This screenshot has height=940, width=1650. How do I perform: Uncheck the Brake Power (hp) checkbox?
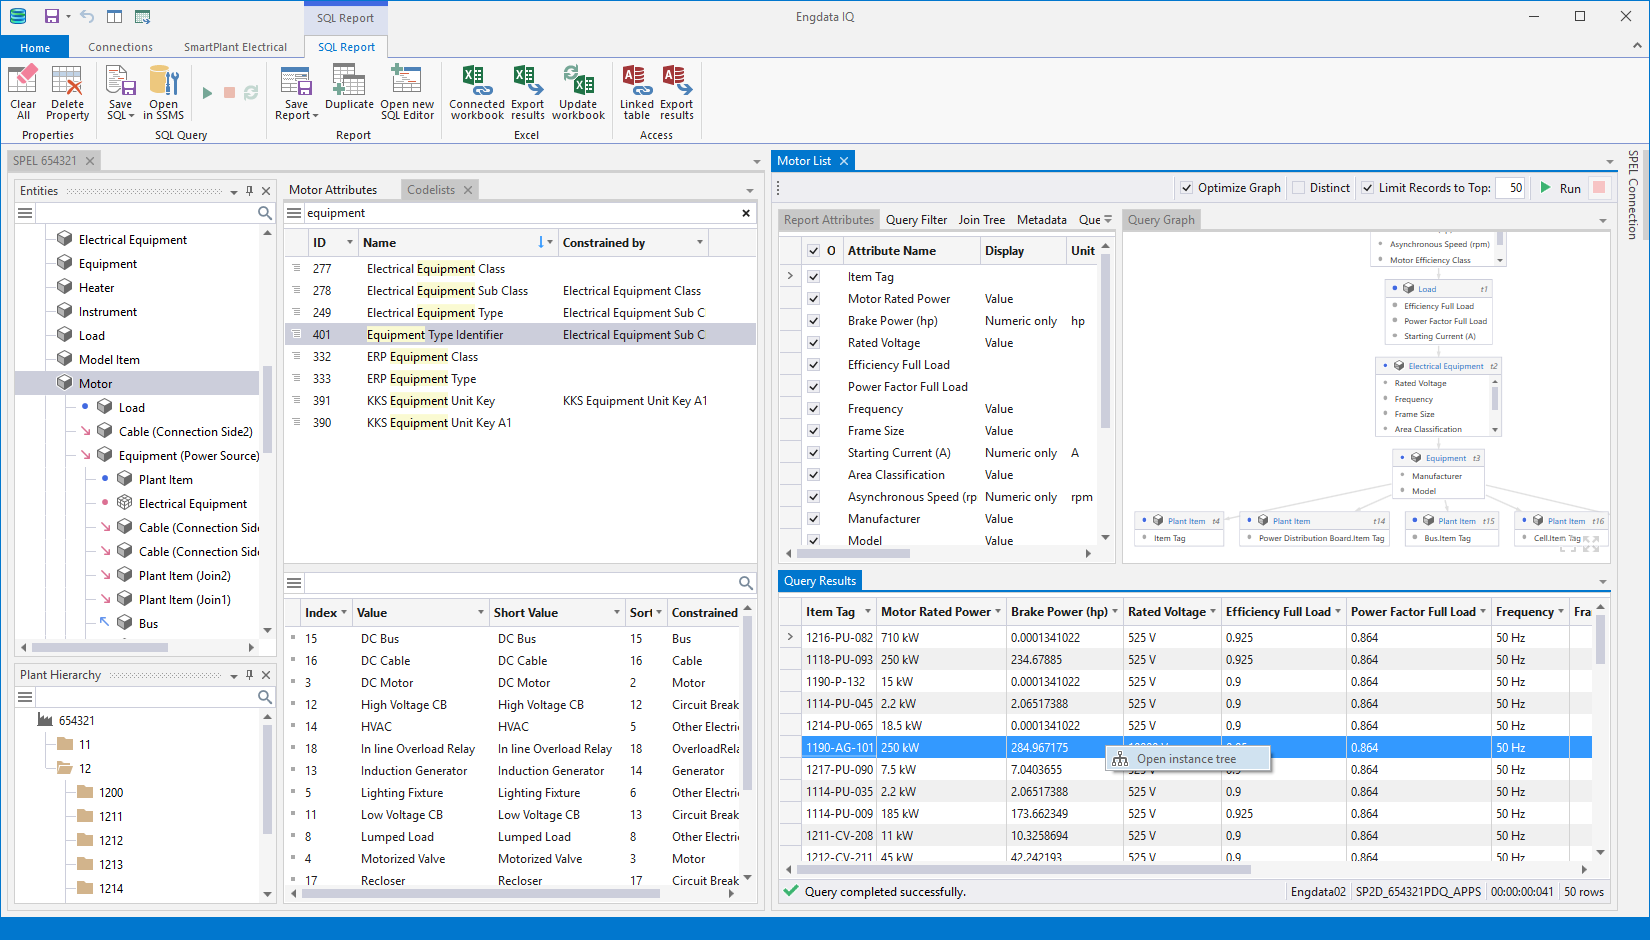pyautogui.click(x=814, y=321)
